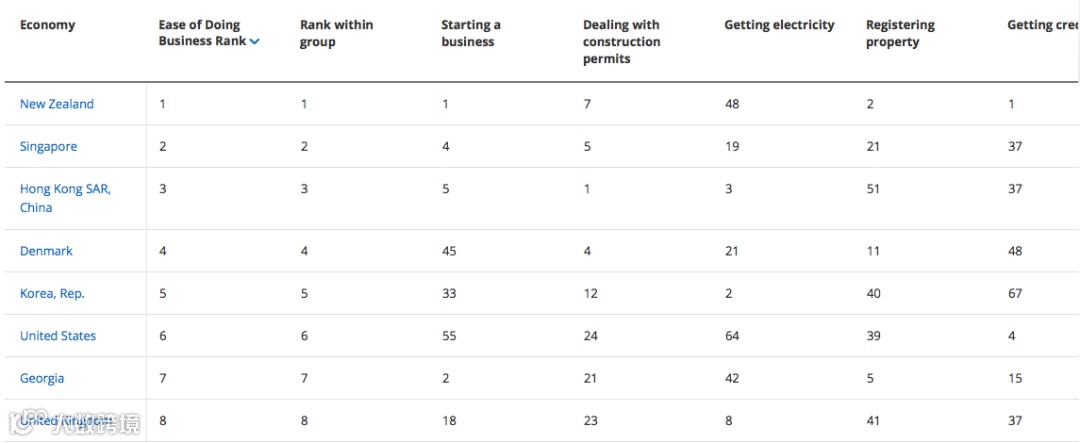Open the Denmark economy page
This screenshot has width=1080, height=443.
point(46,251)
